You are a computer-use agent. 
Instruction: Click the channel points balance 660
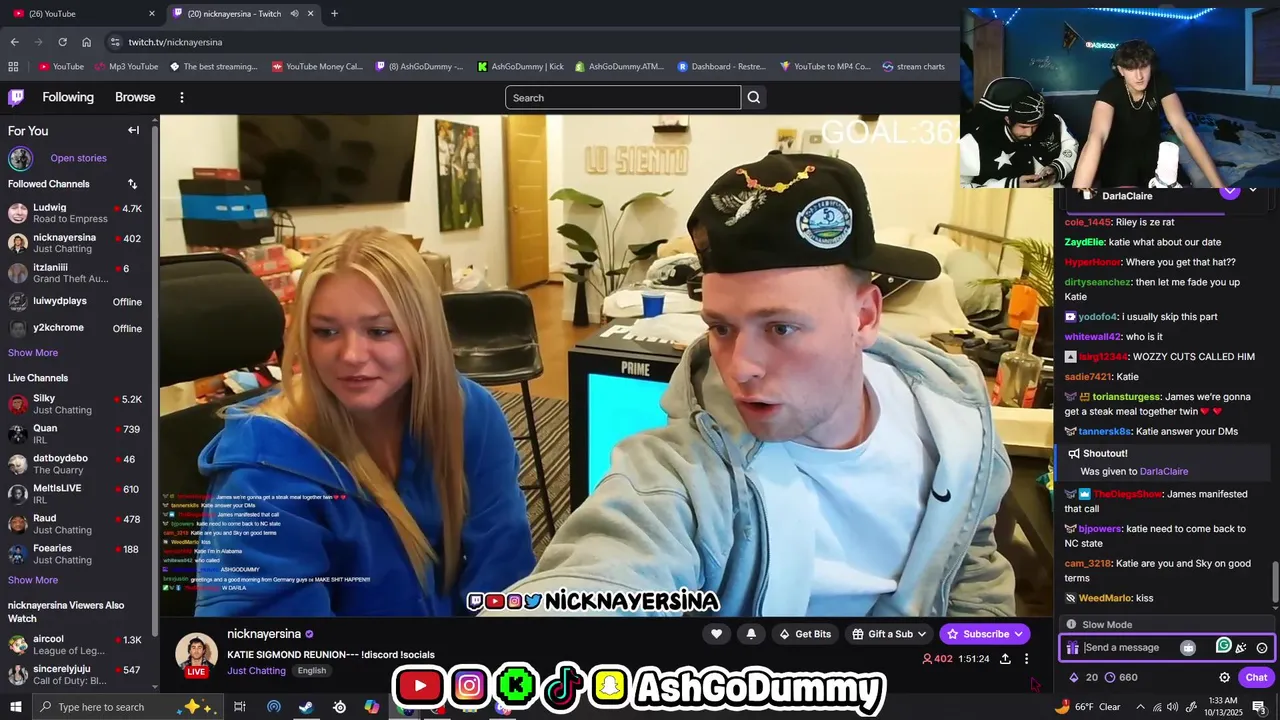pyautogui.click(x=1121, y=677)
